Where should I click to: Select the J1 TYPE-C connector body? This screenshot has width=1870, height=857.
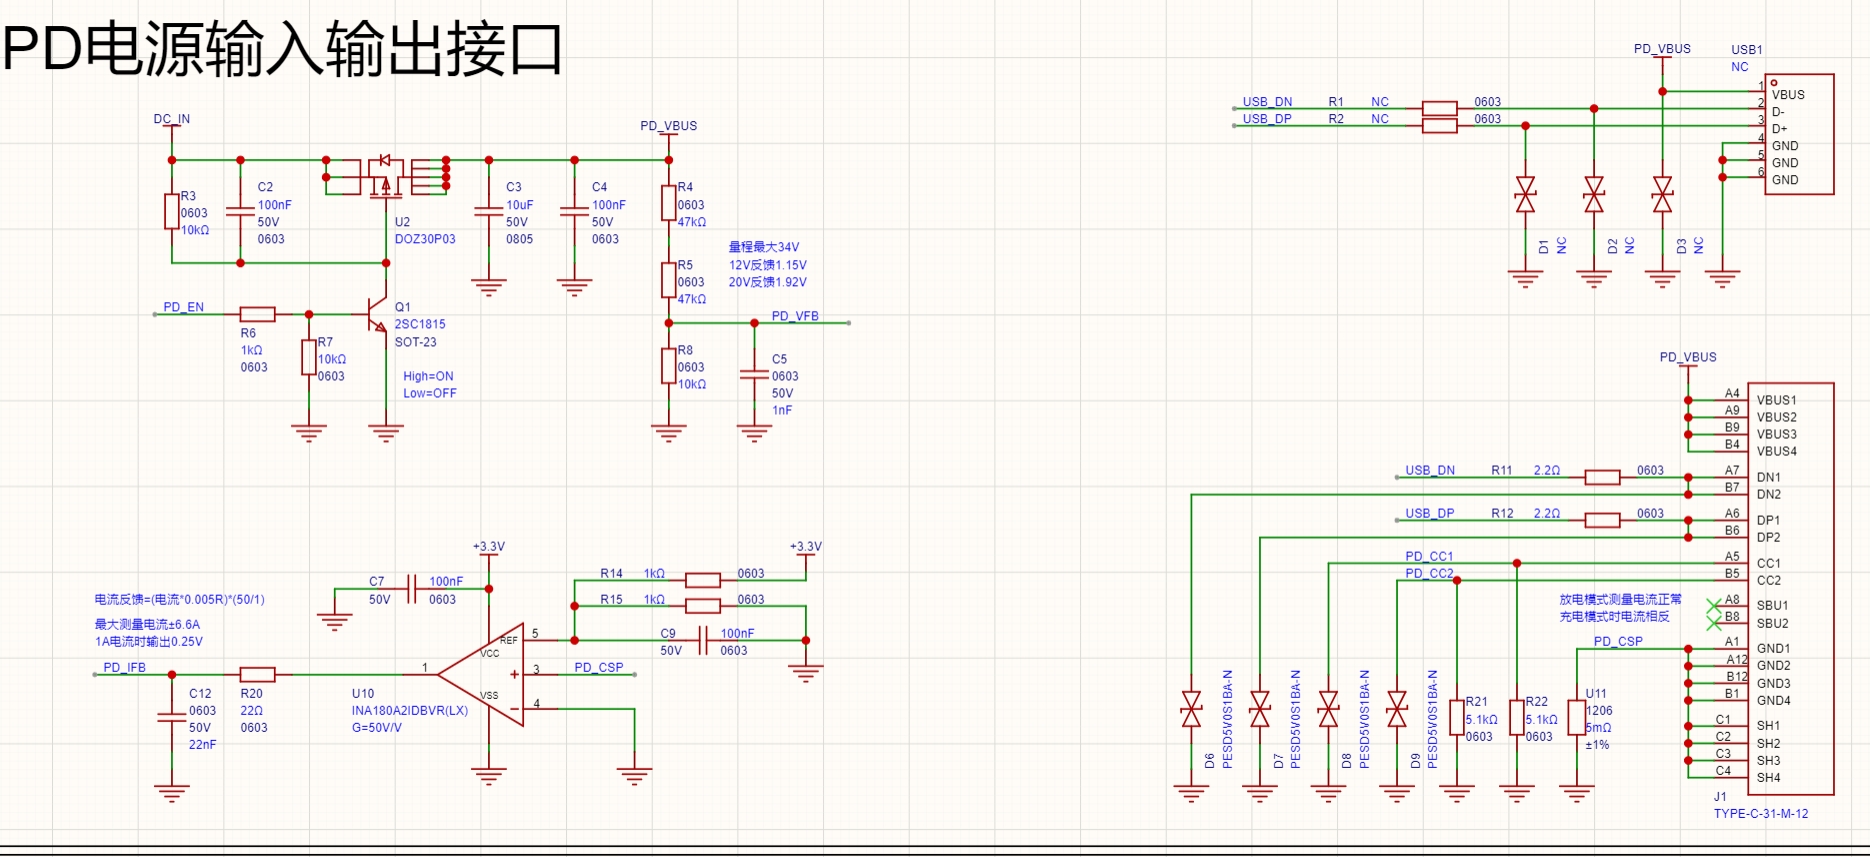pyautogui.click(x=1796, y=588)
